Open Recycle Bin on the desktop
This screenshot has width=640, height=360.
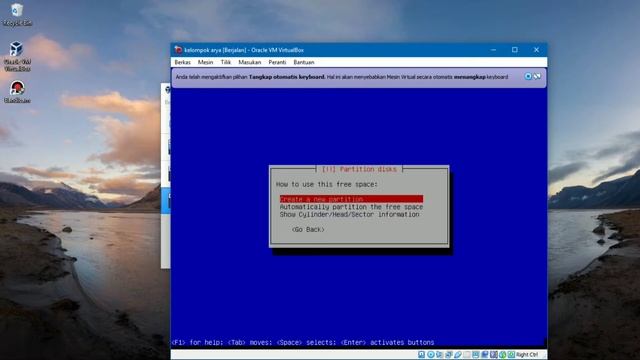17,15
